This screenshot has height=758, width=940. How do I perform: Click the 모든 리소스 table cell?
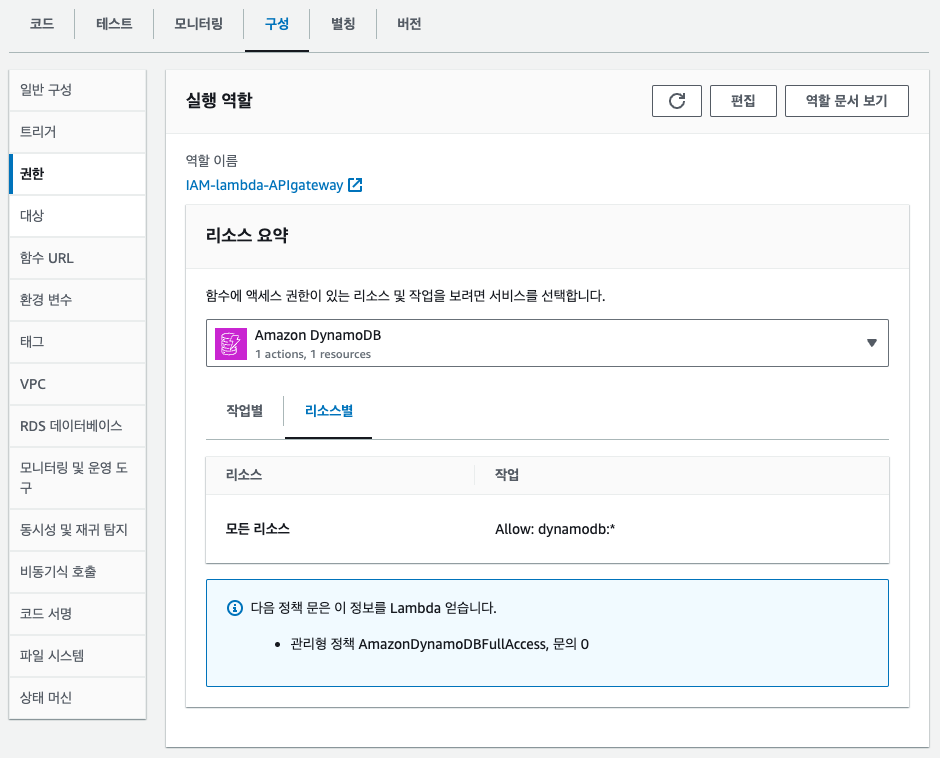pos(258,529)
